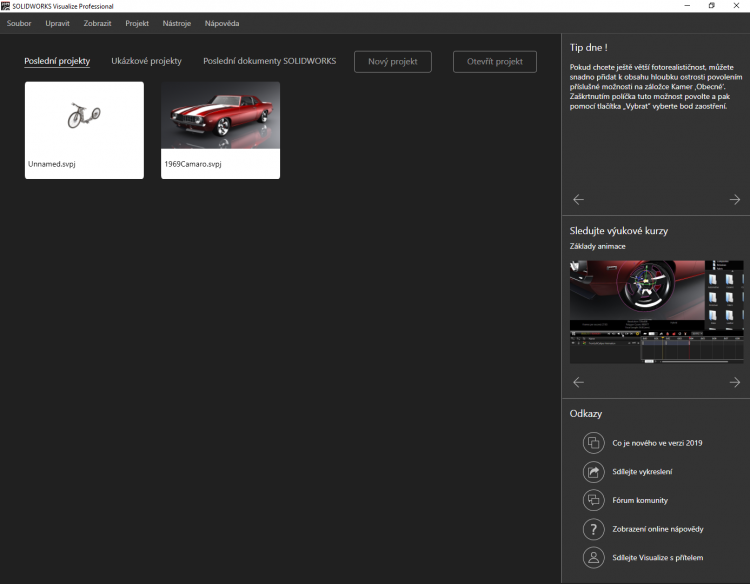Open the Upravit menu
Image resolution: width=750 pixels, height=584 pixels.
(x=57, y=23)
